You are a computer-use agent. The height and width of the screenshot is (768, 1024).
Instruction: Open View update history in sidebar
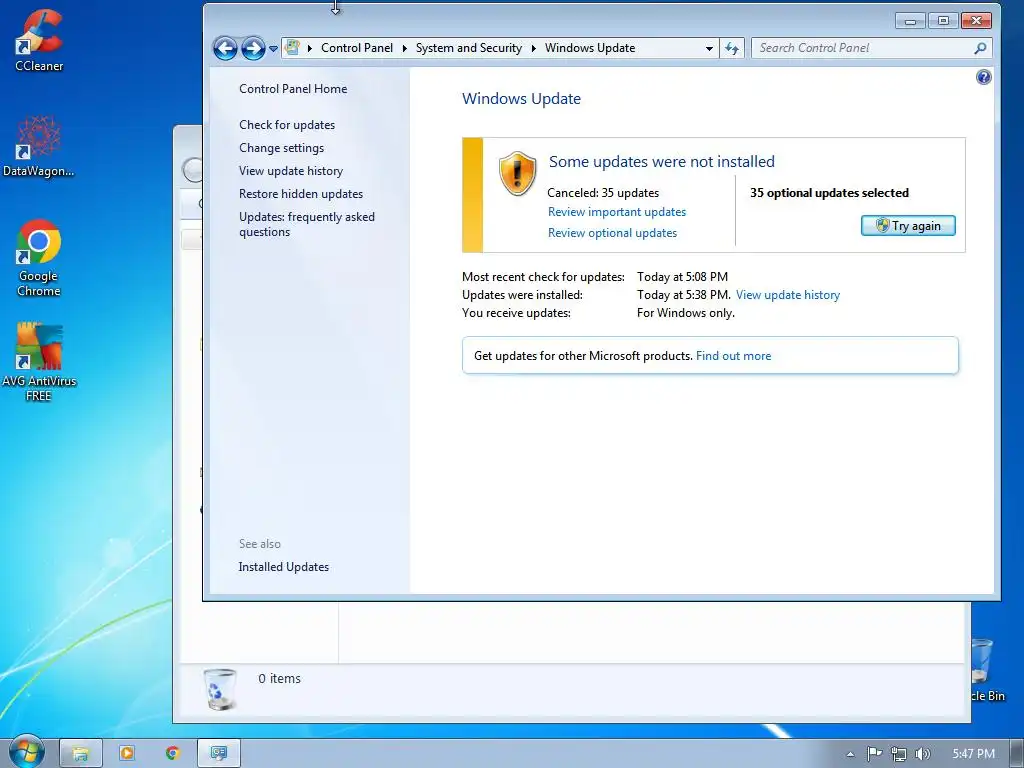point(291,170)
